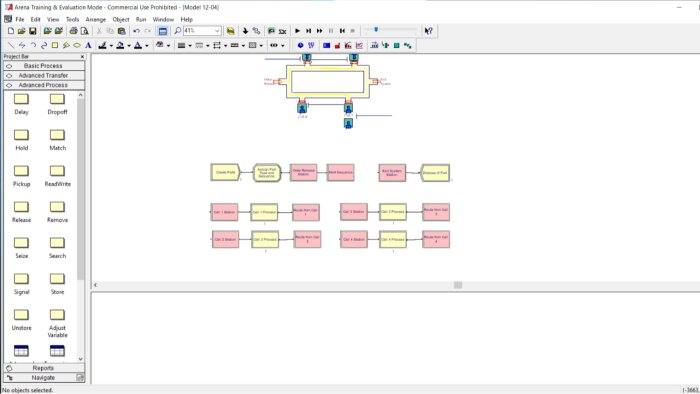This screenshot has width=700, height=394.
Task: Click the horizontal scrollbar thumb of flowchart view
Action: pos(458,285)
